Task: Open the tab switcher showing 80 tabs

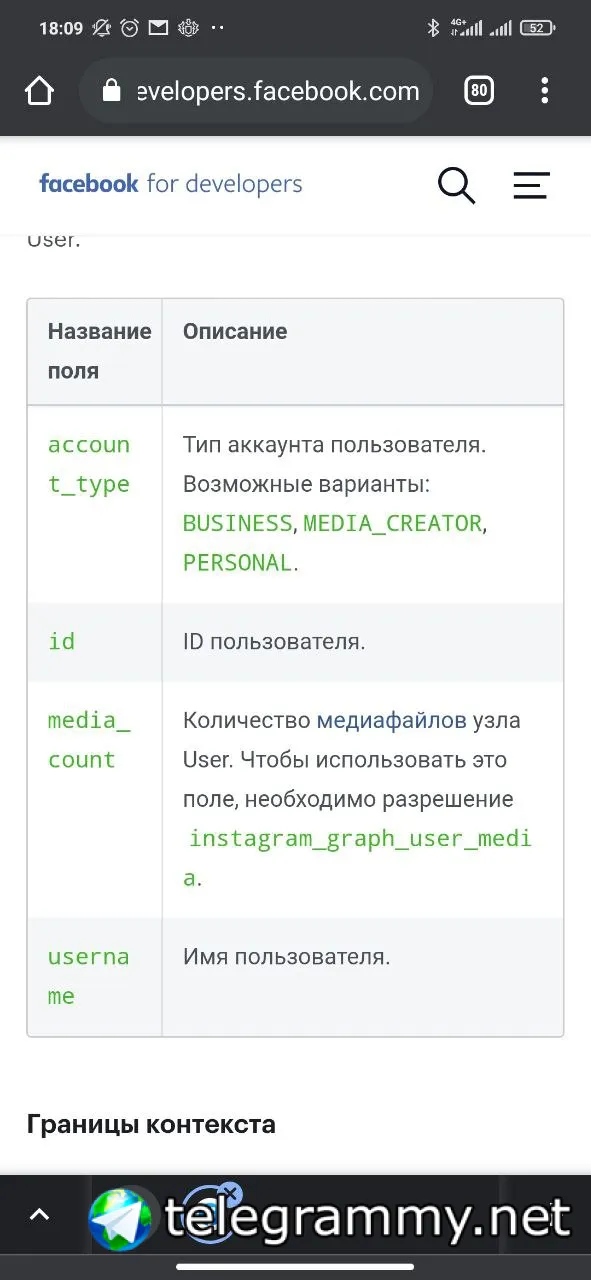Action: click(x=479, y=92)
